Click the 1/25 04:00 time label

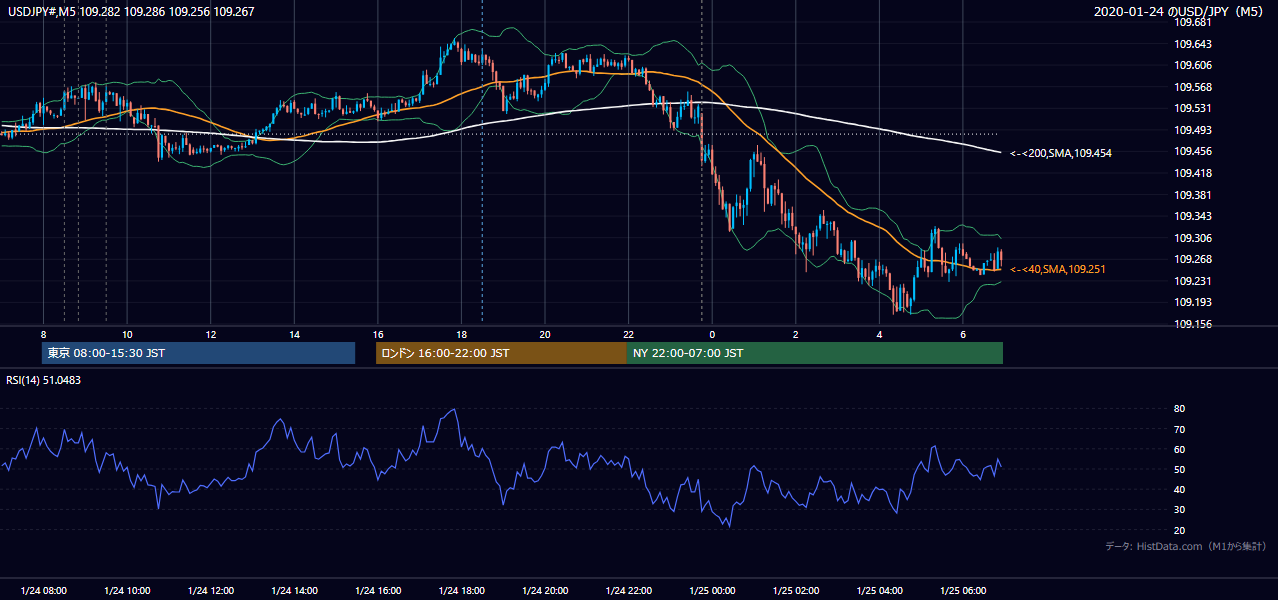coord(879,591)
